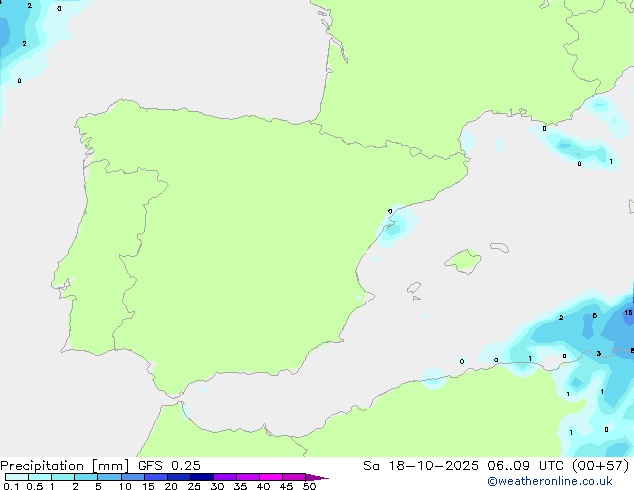This screenshot has width=634, height=490.
Task: Click the above-50 mm legend arrow tip
Action: tap(317, 477)
